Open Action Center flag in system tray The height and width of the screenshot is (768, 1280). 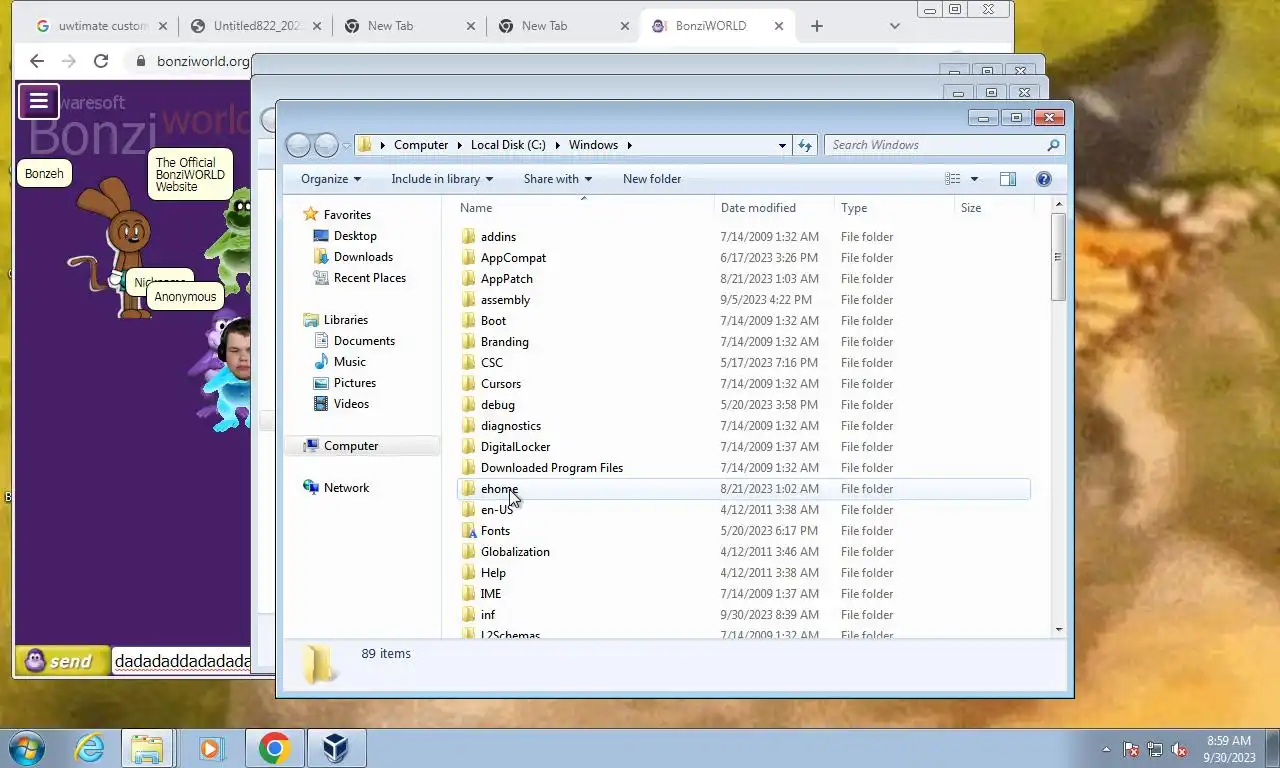(1131, 749)
